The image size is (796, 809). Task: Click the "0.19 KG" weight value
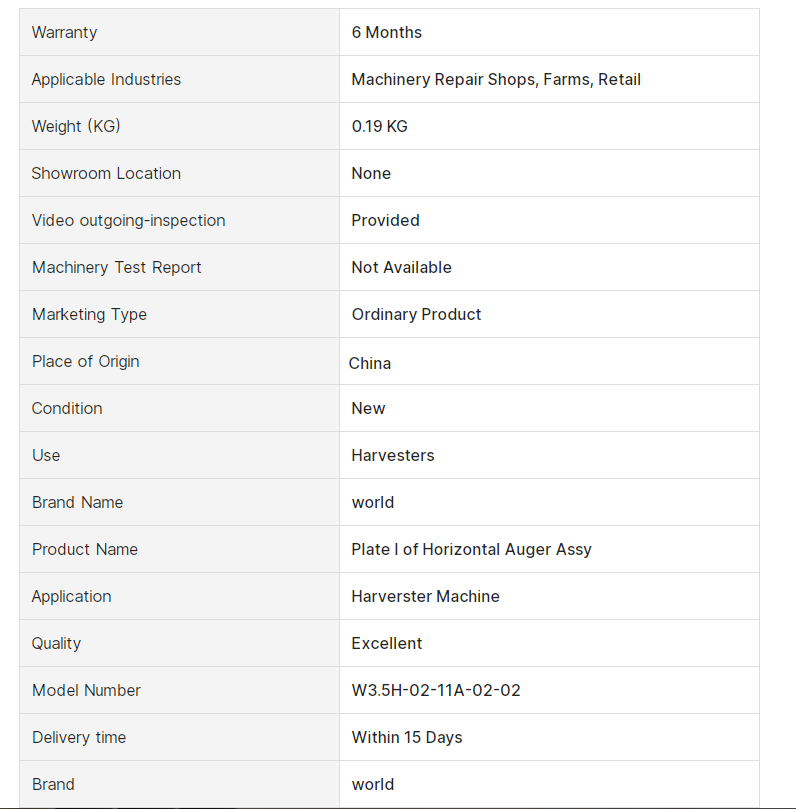coord(379,126)
